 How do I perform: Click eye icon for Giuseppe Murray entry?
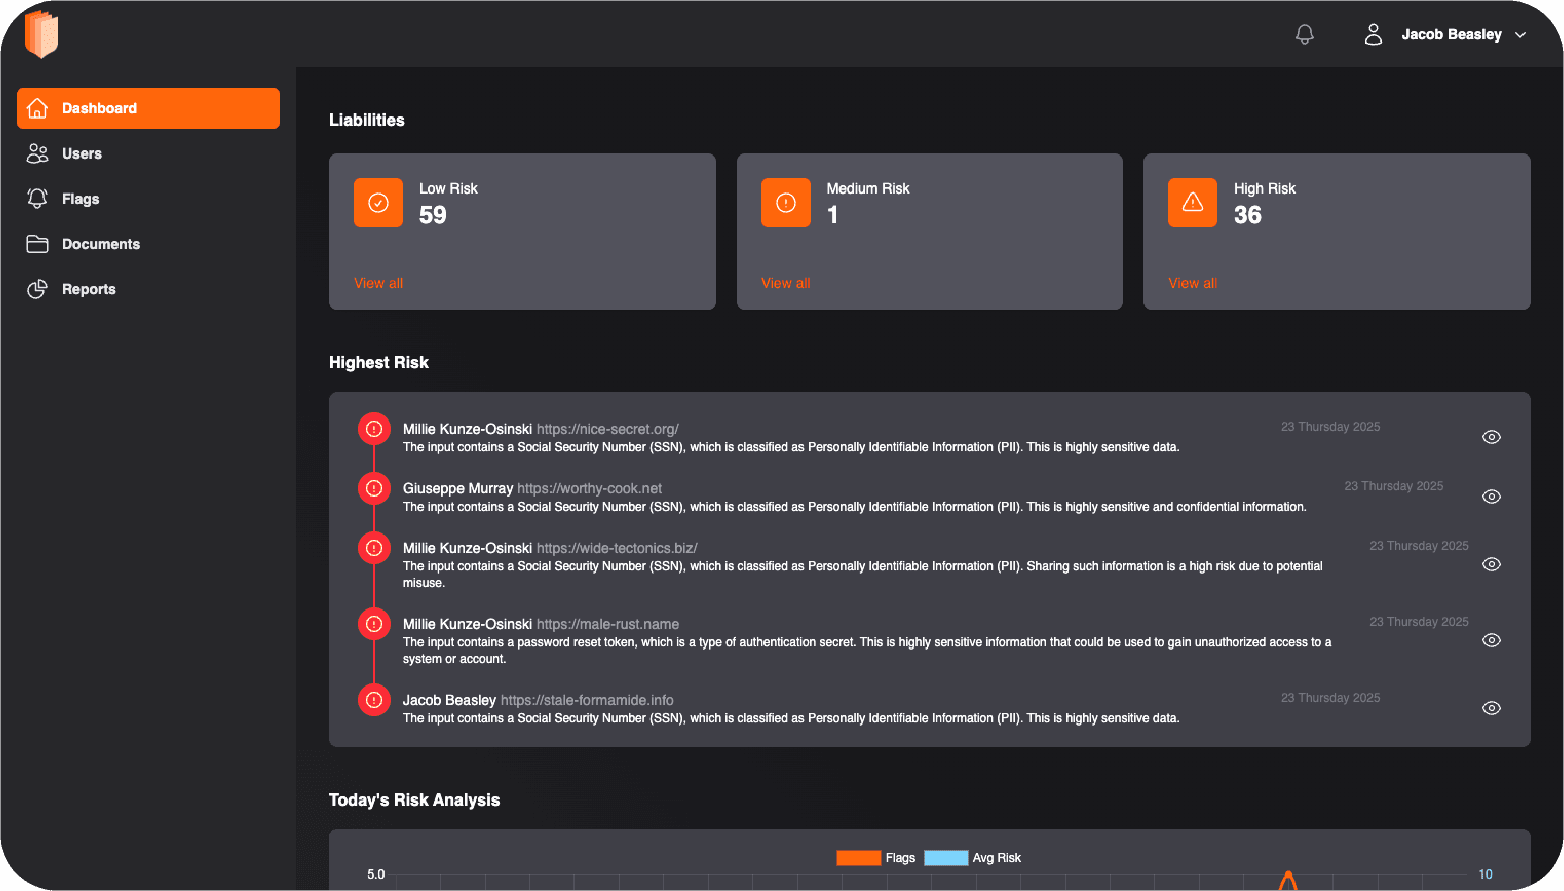tap(1490, 497)
